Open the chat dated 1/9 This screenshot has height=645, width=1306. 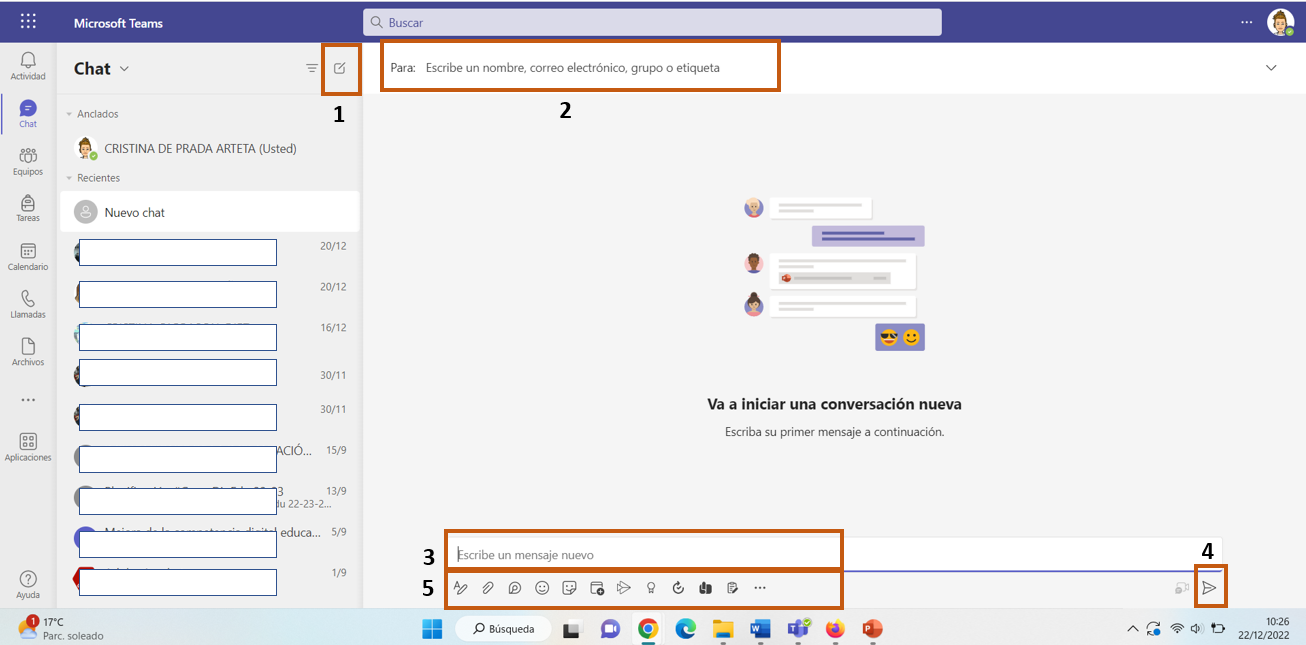(210, 581)
